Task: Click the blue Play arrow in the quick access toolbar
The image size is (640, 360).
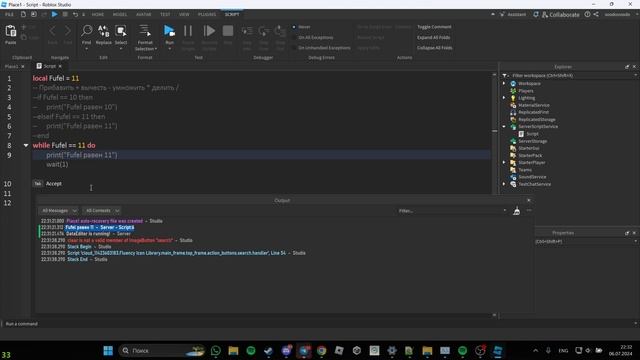Action: [54, 14]
